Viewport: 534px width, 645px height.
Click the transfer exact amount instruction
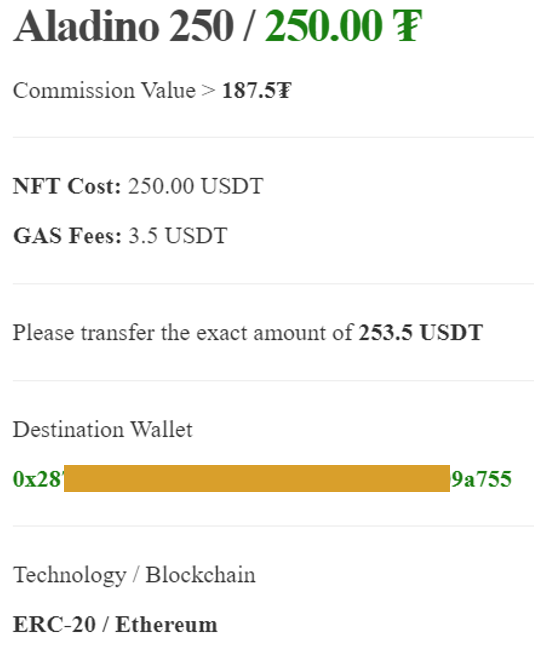pos(248,332)
